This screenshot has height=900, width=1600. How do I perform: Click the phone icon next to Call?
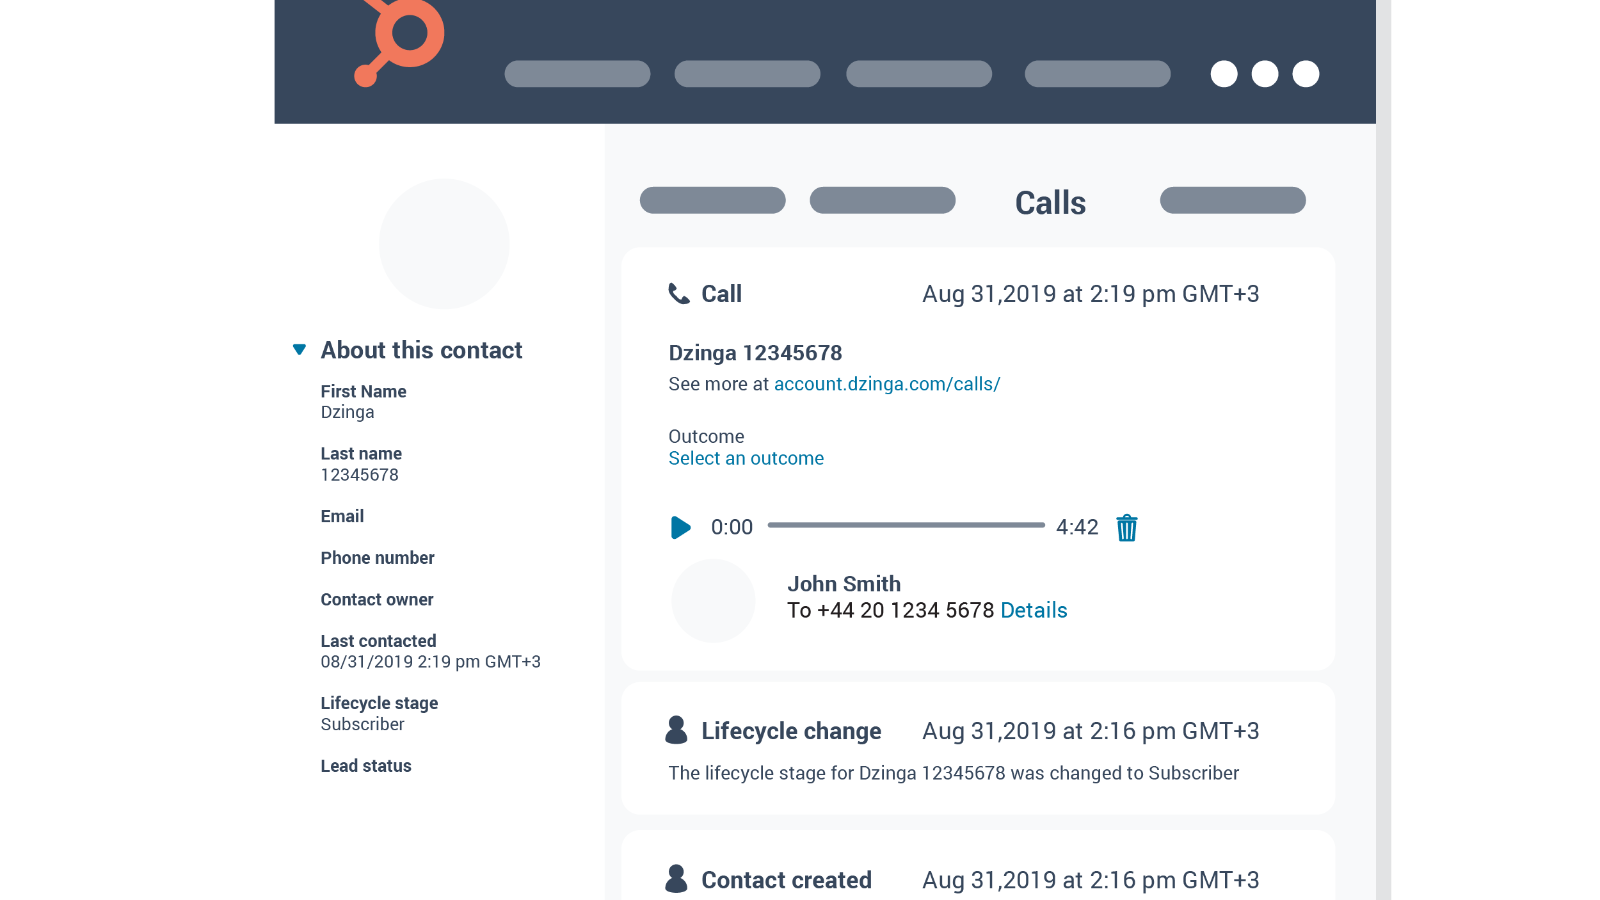679,294
